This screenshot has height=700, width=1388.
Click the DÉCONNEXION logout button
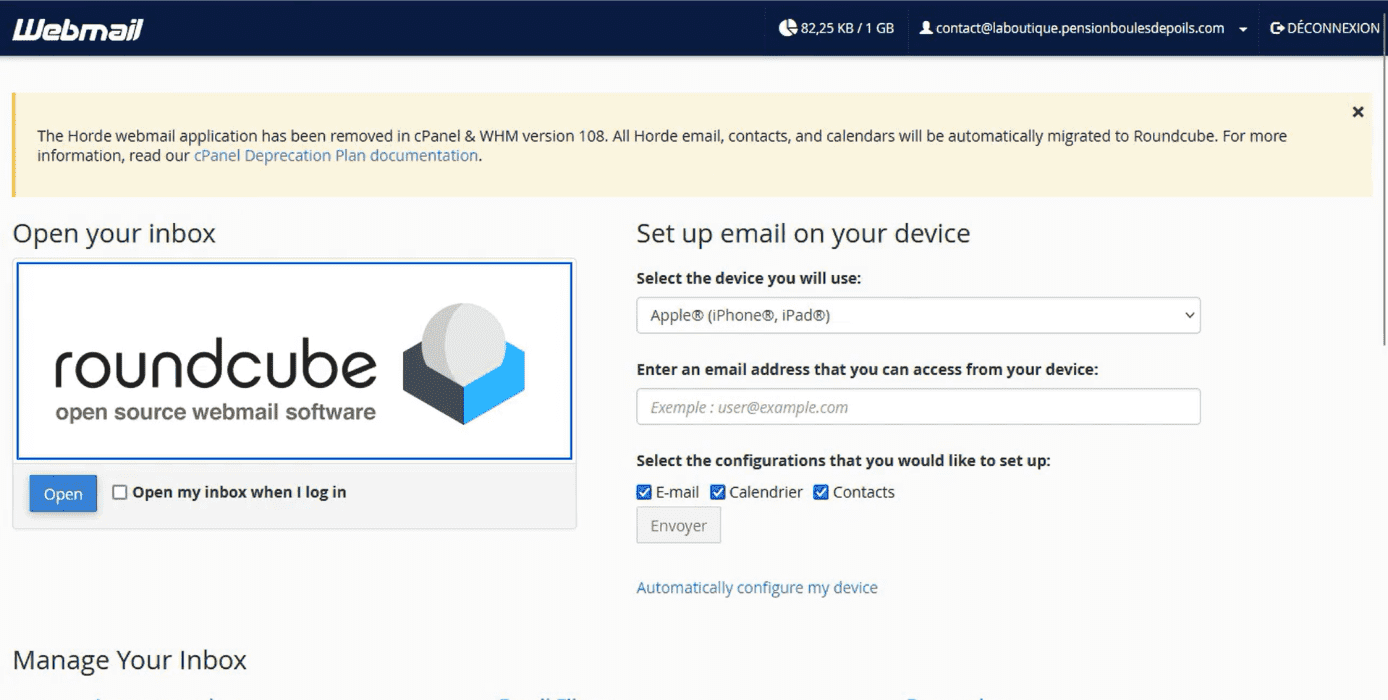tap(1325, 28)
